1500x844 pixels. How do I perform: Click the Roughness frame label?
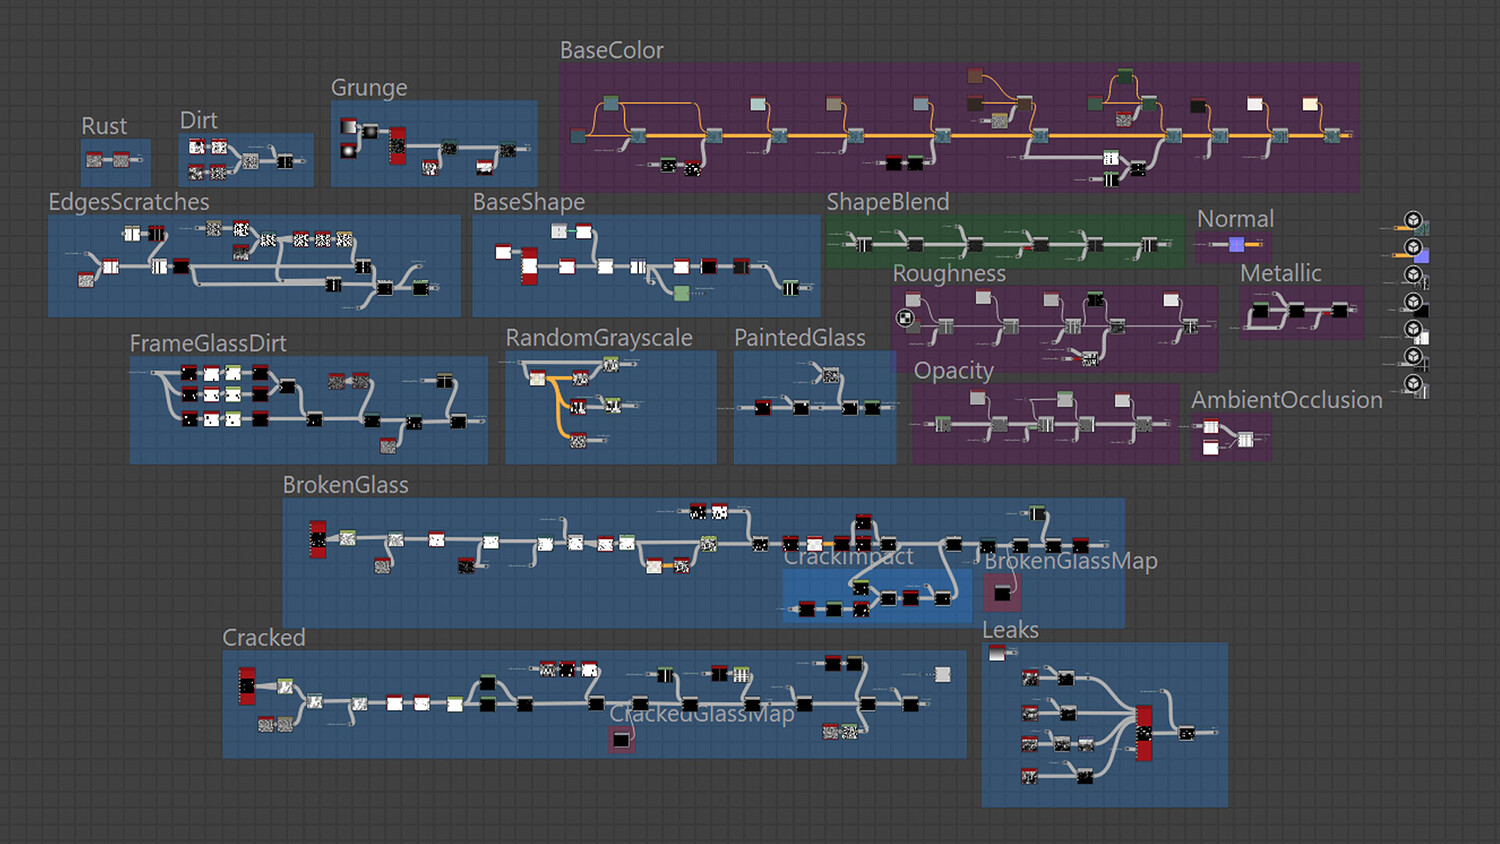[x=949, y=273]
